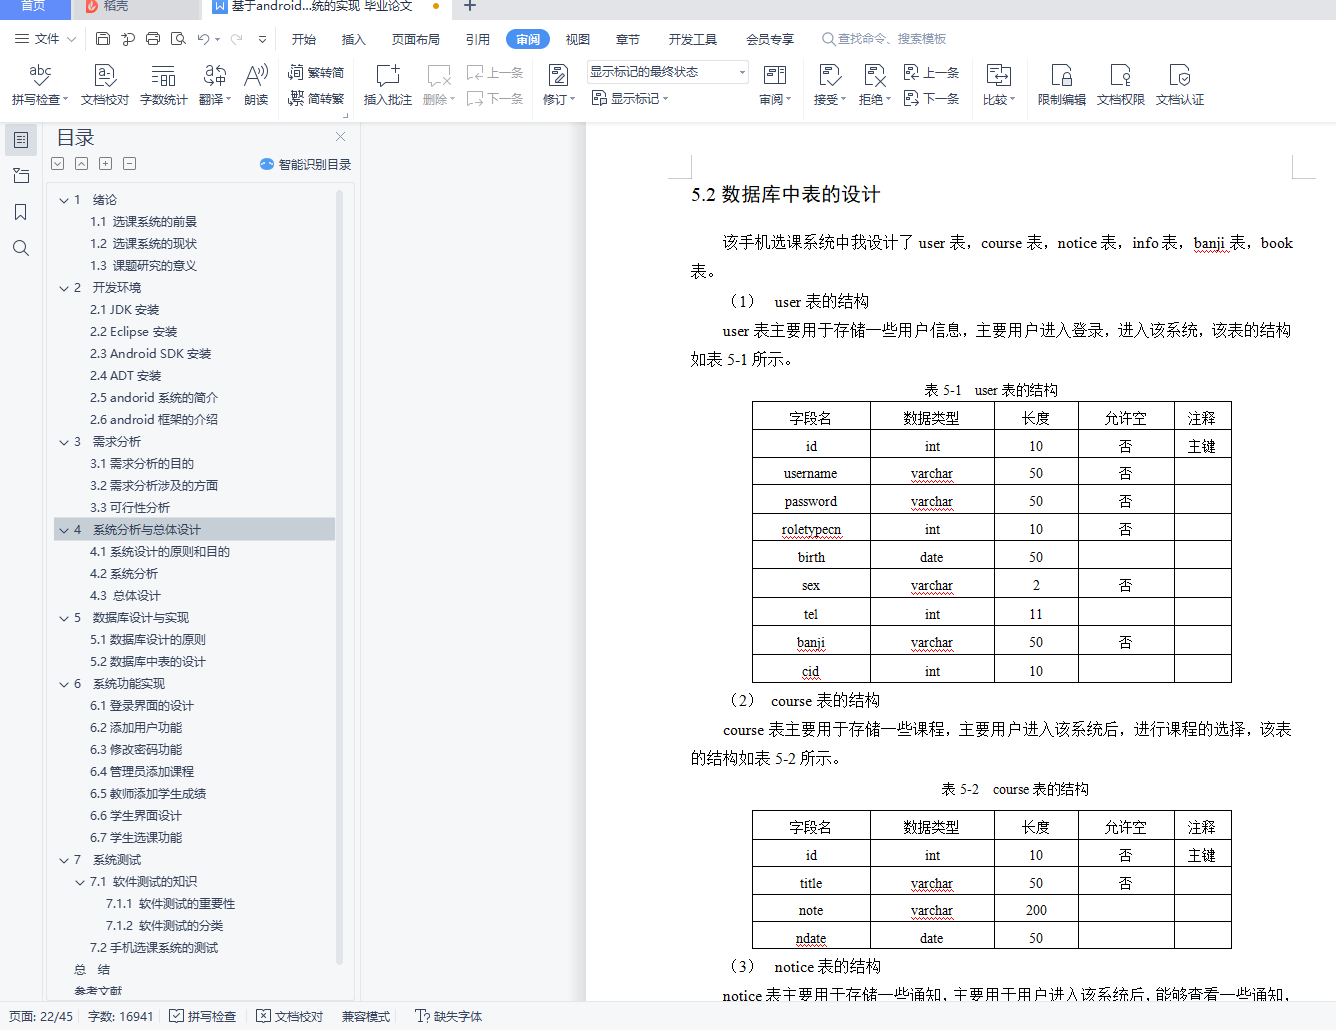Click the print preview icon
The image size is (1336, 1030).
(x=178, y=39)
